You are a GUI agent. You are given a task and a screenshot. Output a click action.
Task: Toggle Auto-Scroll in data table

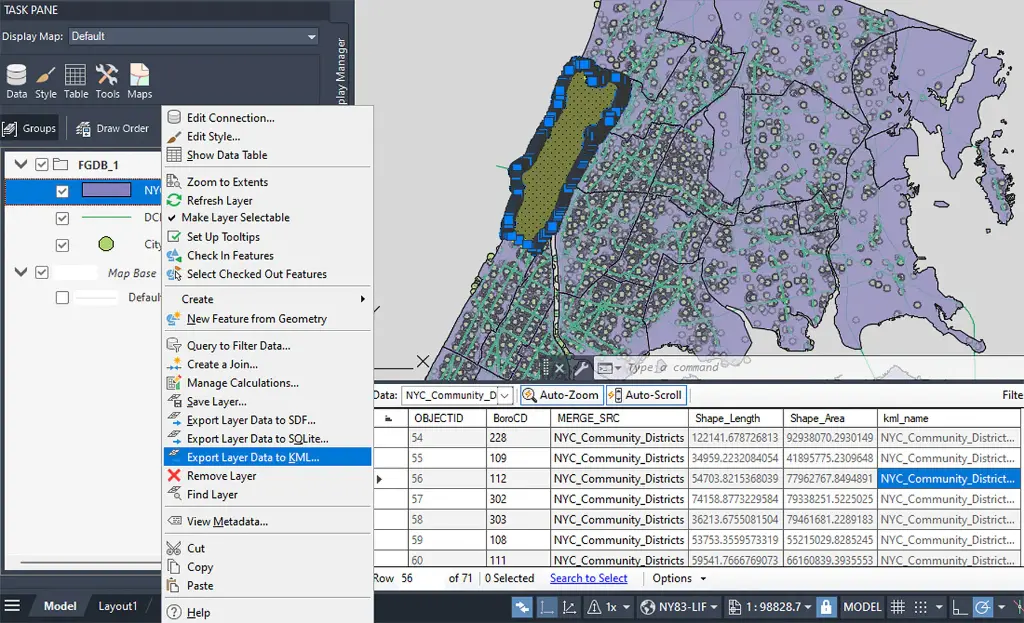645,395
